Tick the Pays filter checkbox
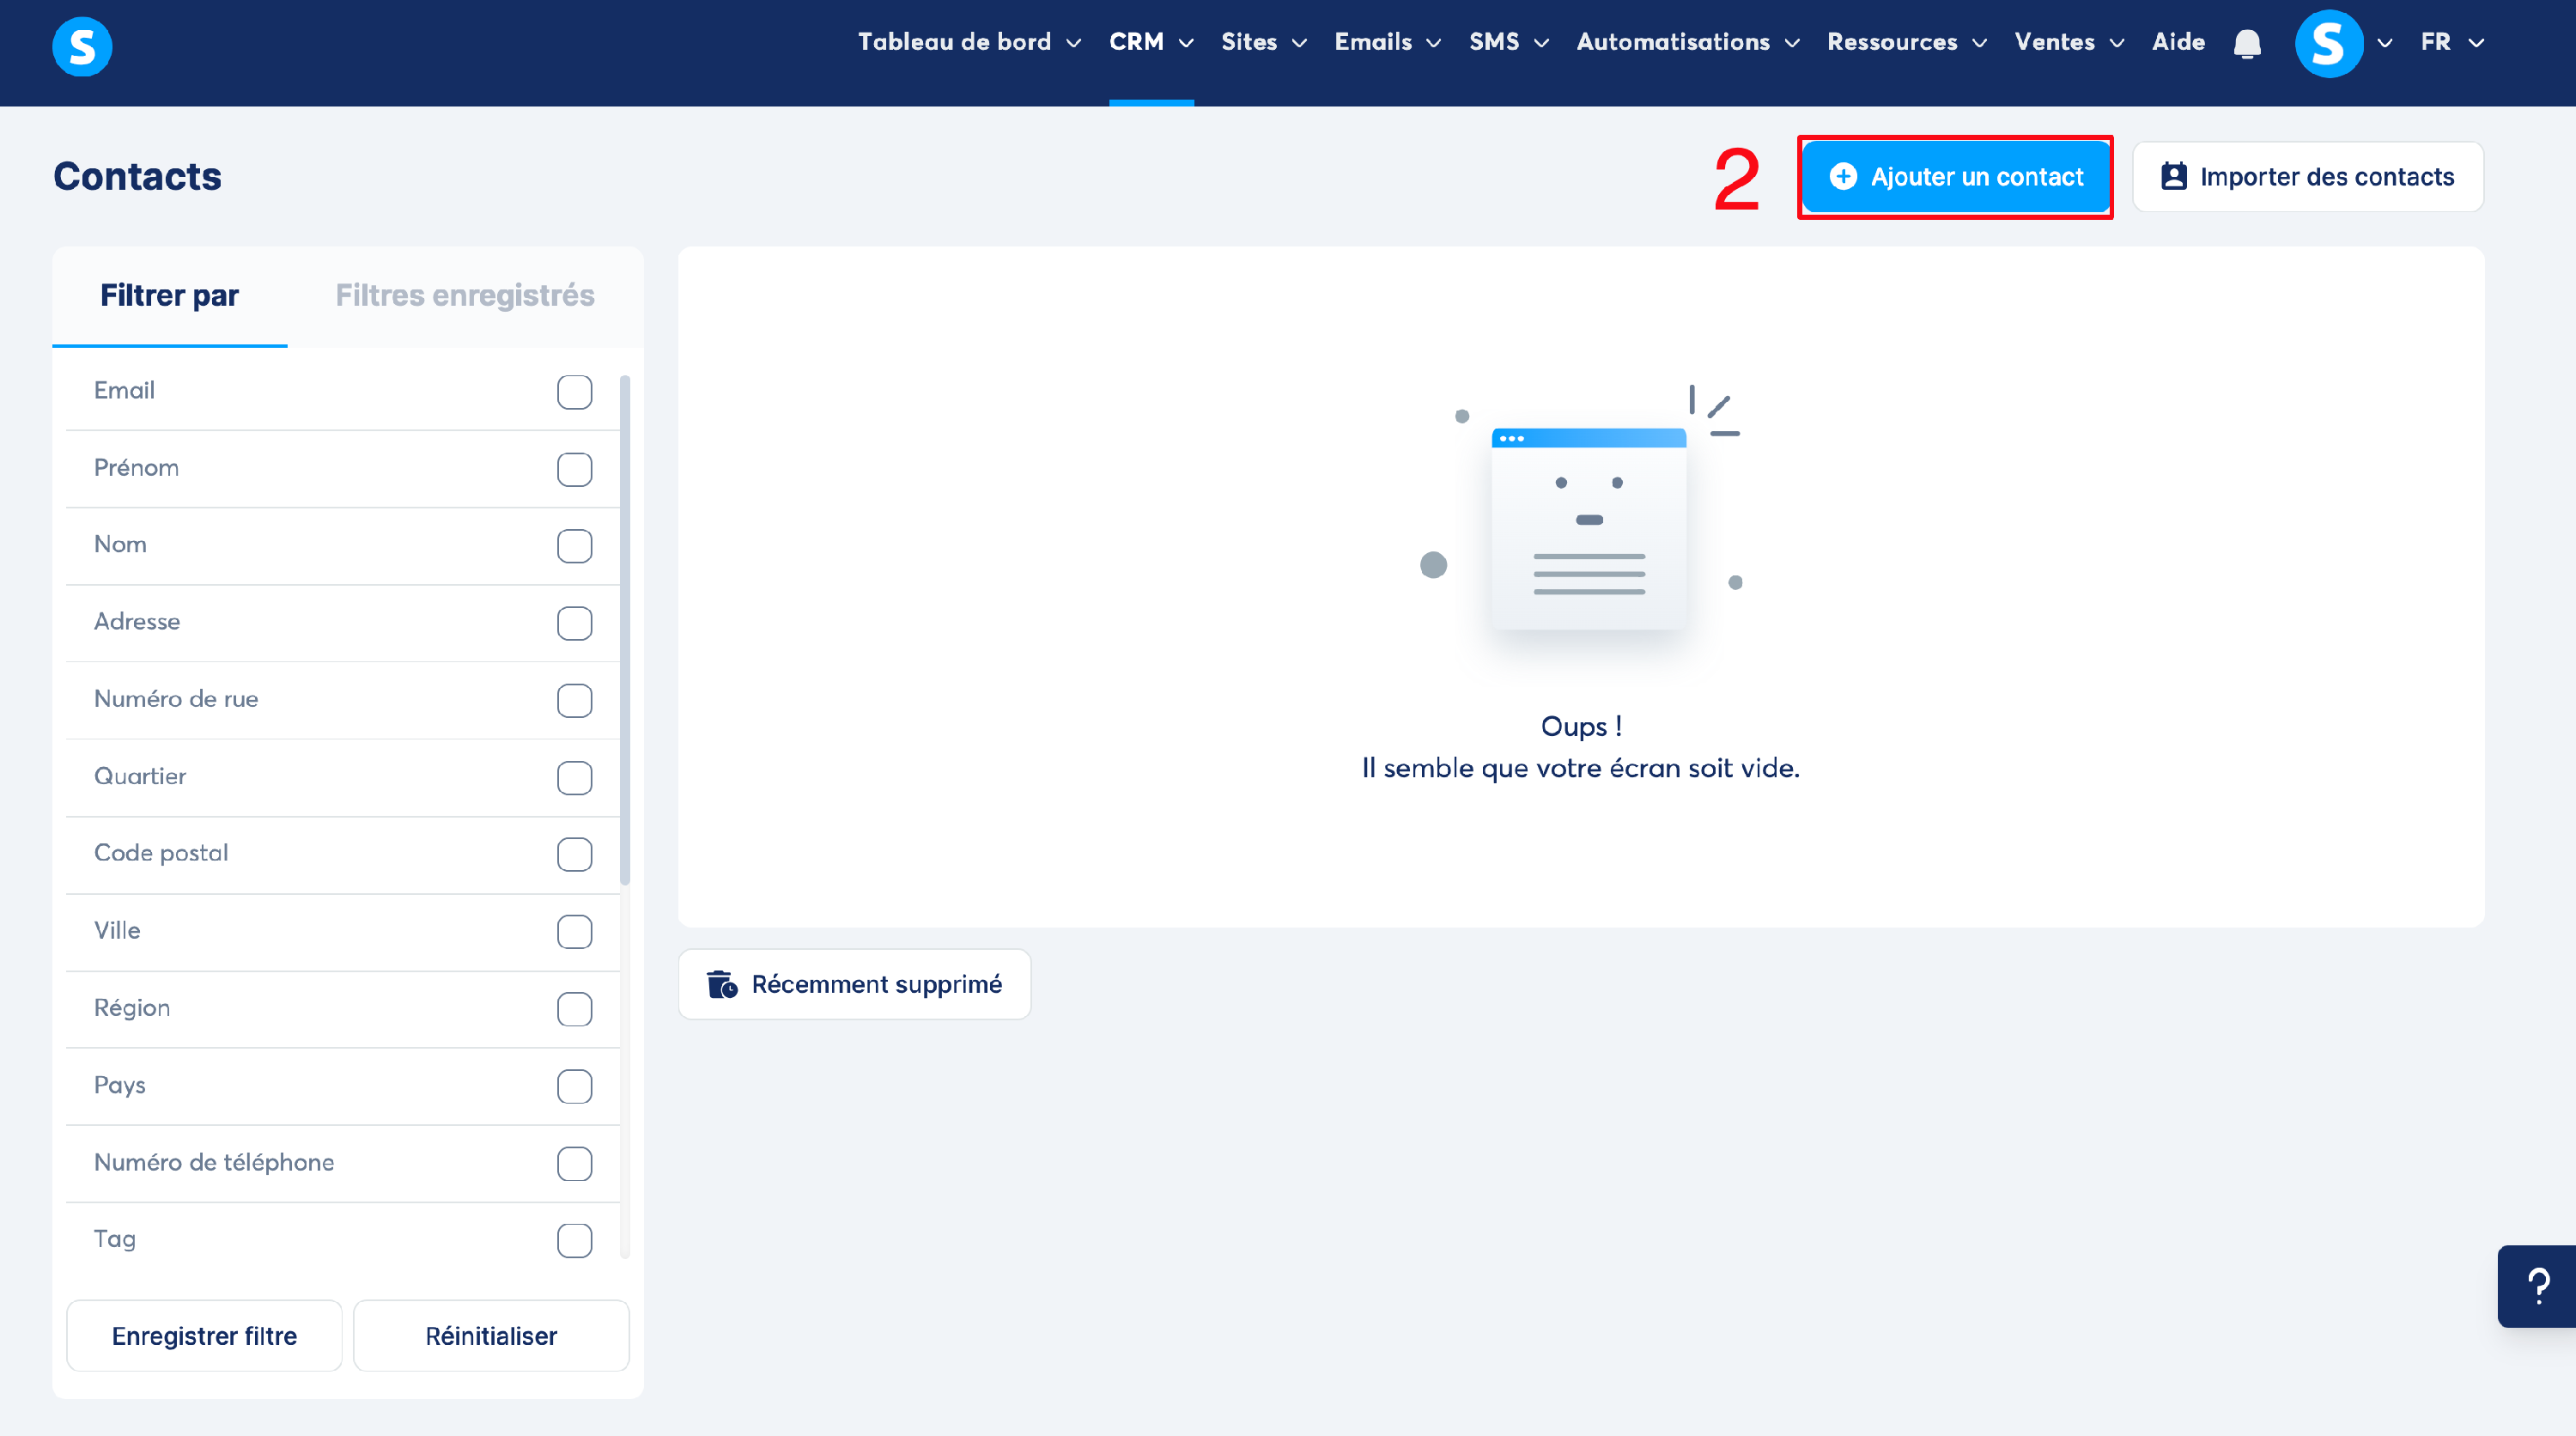Image resolution: width=2576 pixels, height=1436 pixels. click(x=574, y=1086)
